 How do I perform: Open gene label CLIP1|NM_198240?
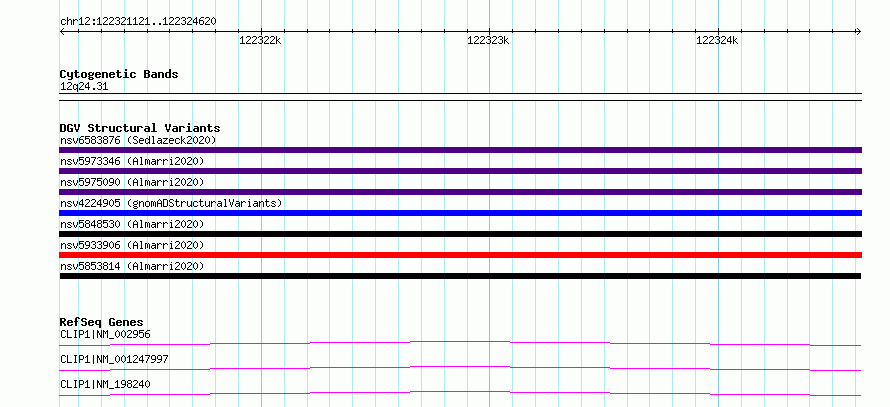tap(105, 384)
